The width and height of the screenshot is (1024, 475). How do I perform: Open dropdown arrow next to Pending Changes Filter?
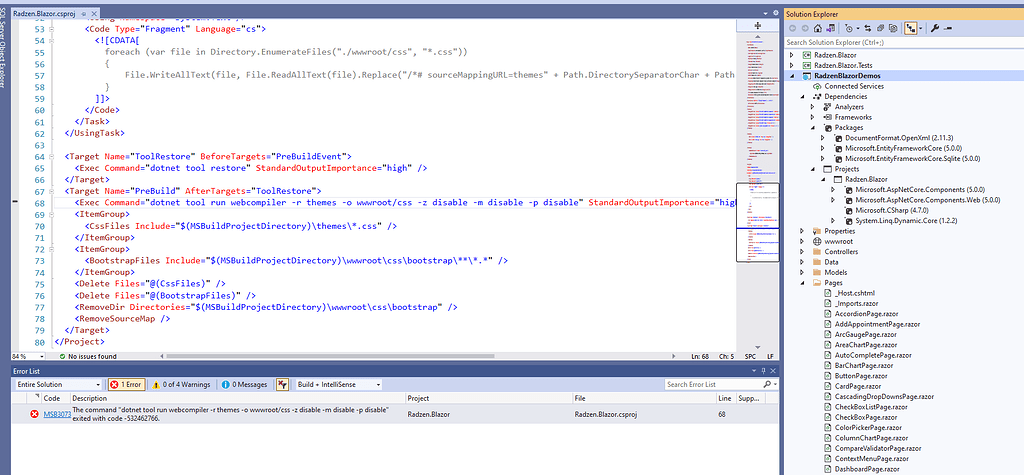[858, 29]
